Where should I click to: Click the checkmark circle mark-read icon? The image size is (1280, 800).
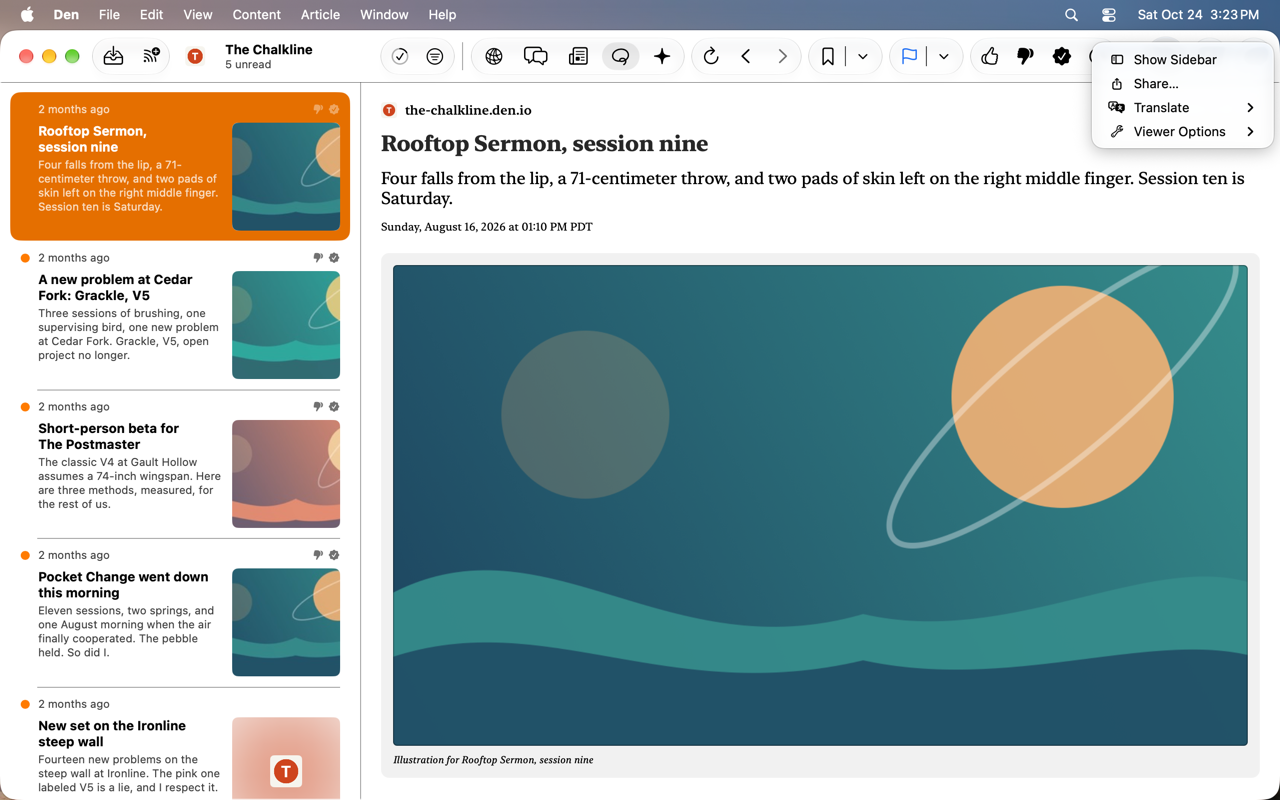click(x=400, y=57)
